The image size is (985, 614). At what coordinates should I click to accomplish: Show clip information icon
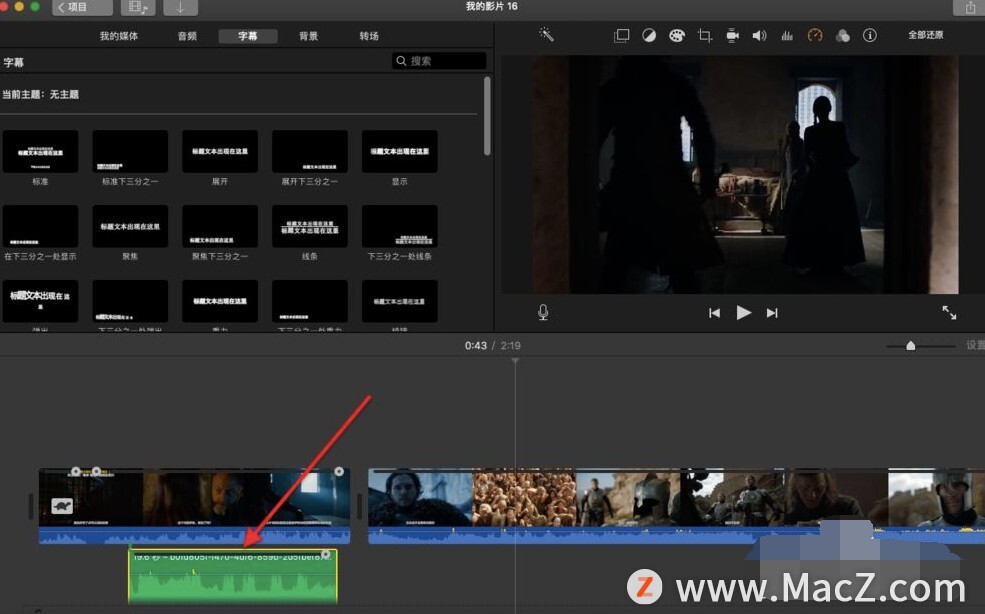tap(870, 36)
